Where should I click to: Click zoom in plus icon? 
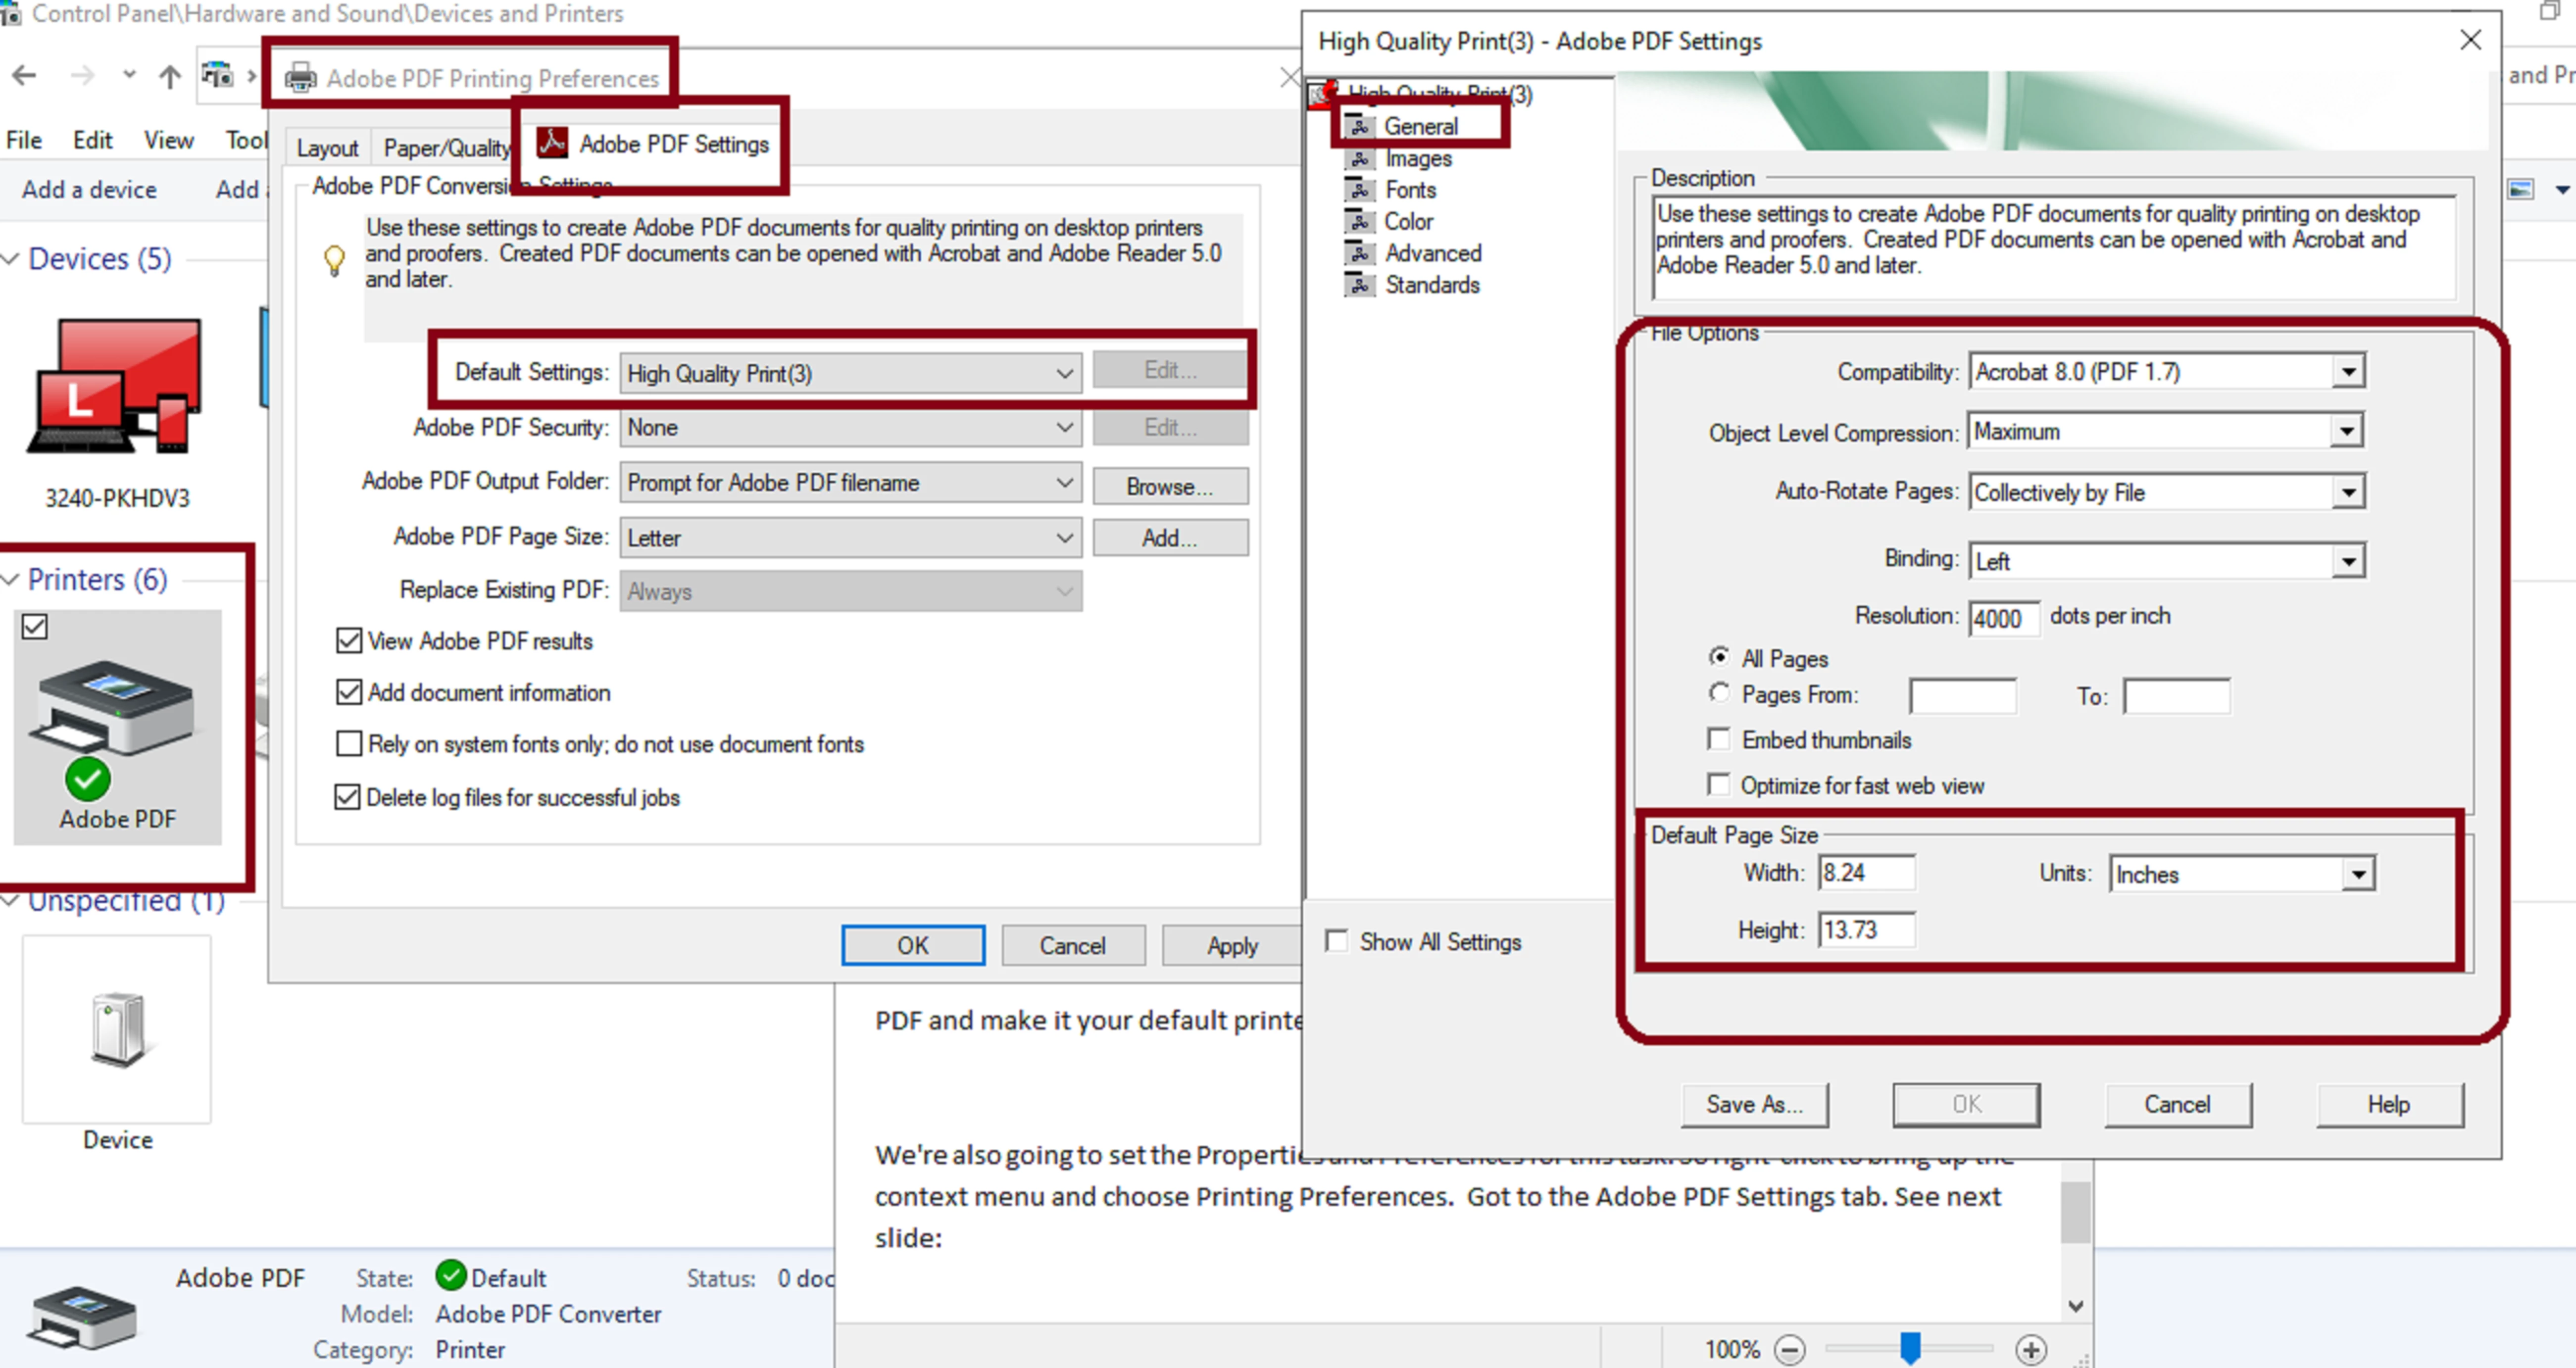click(x=2030, y=1349)
